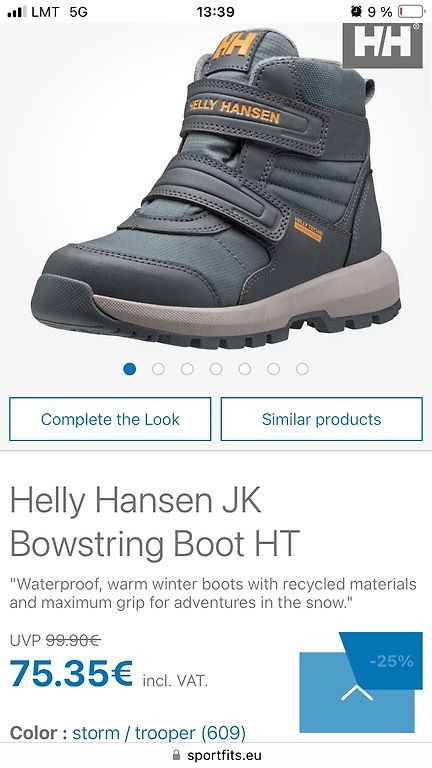Select the last image carousel dot
This screenshot has width=432, height=768.
(x=302, y=369)
